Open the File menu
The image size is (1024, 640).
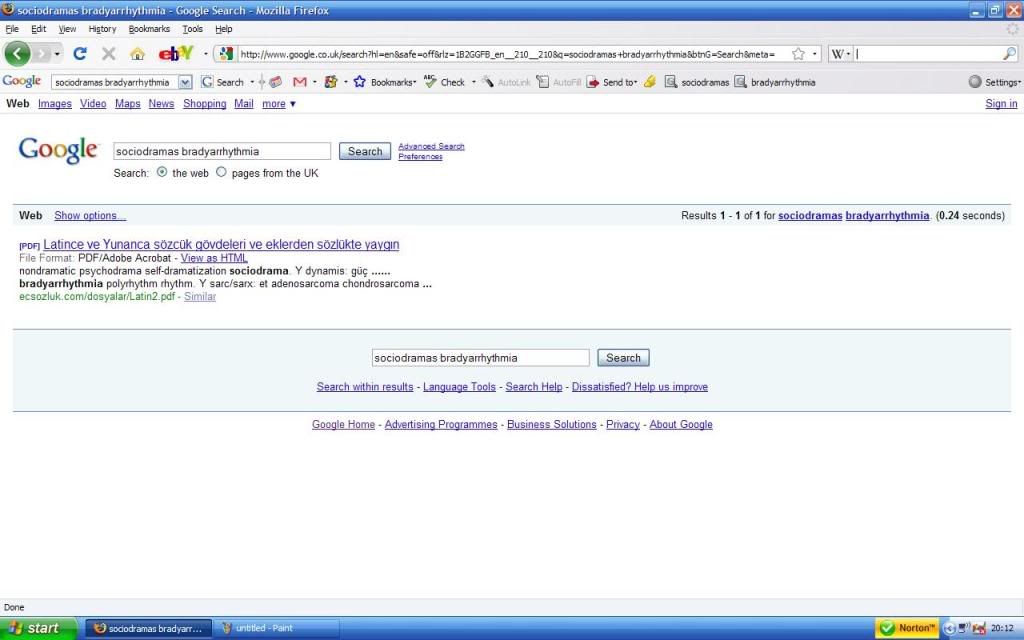click(x=12, y=29)
